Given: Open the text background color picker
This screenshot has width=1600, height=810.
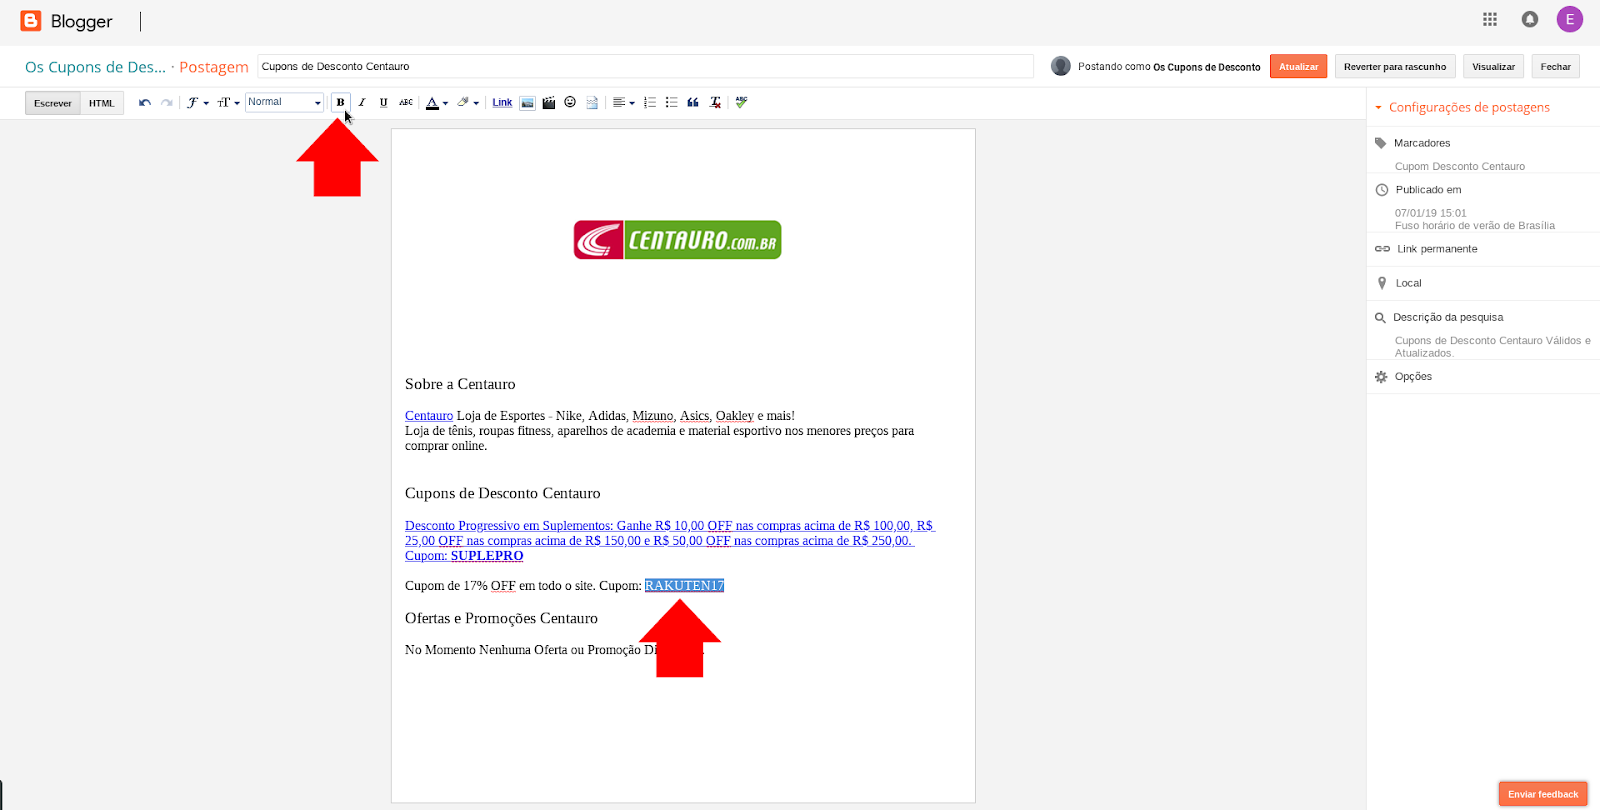Looking at the screenshot, I should coord(468,103).
